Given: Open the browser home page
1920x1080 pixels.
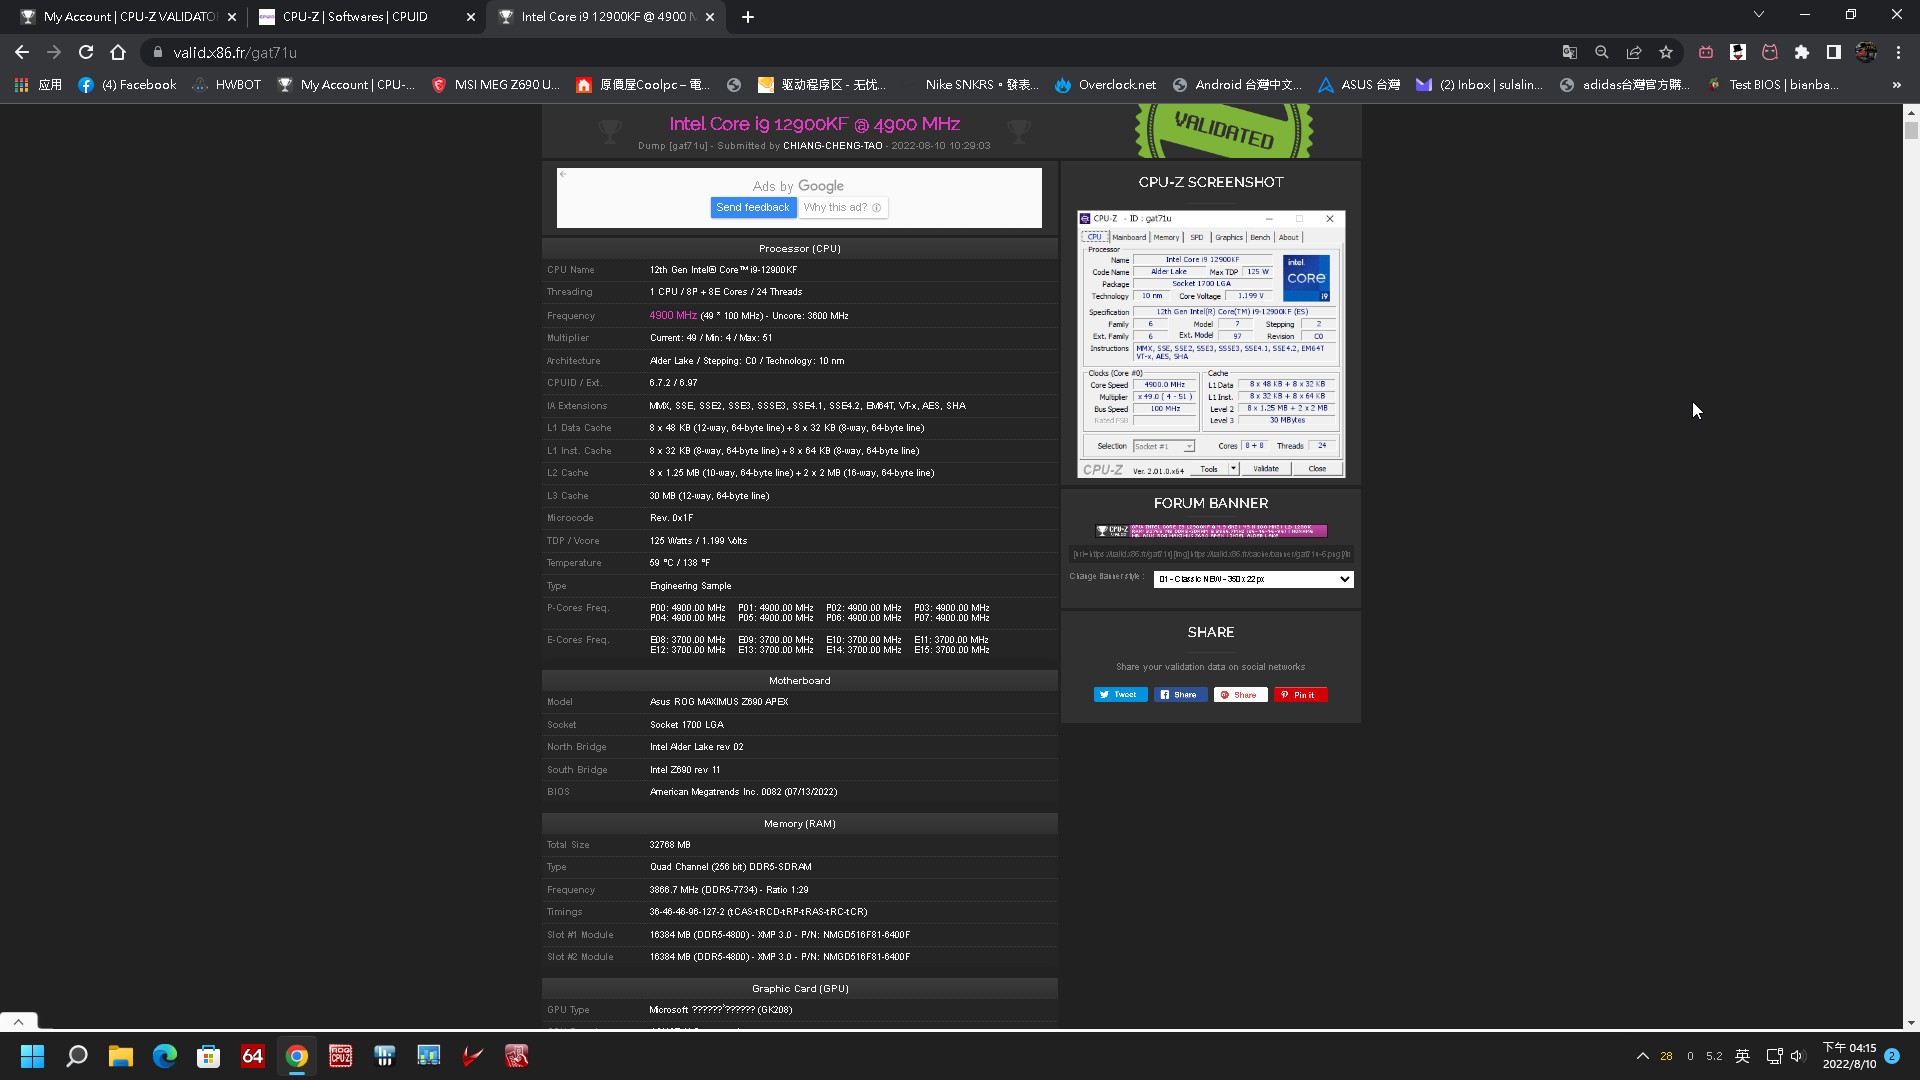Looking at the screenshot, I should (118, 52).
